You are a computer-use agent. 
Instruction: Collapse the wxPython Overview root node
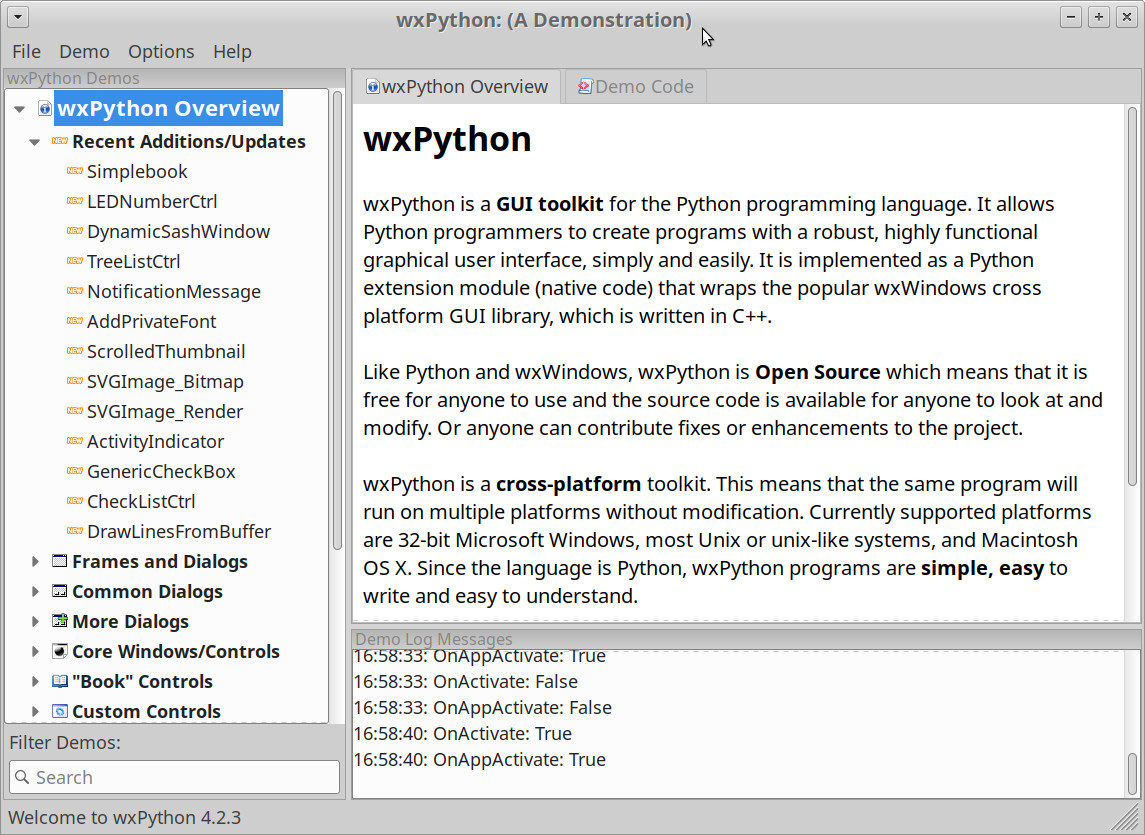pyautogui.click(x=20, y=109)
